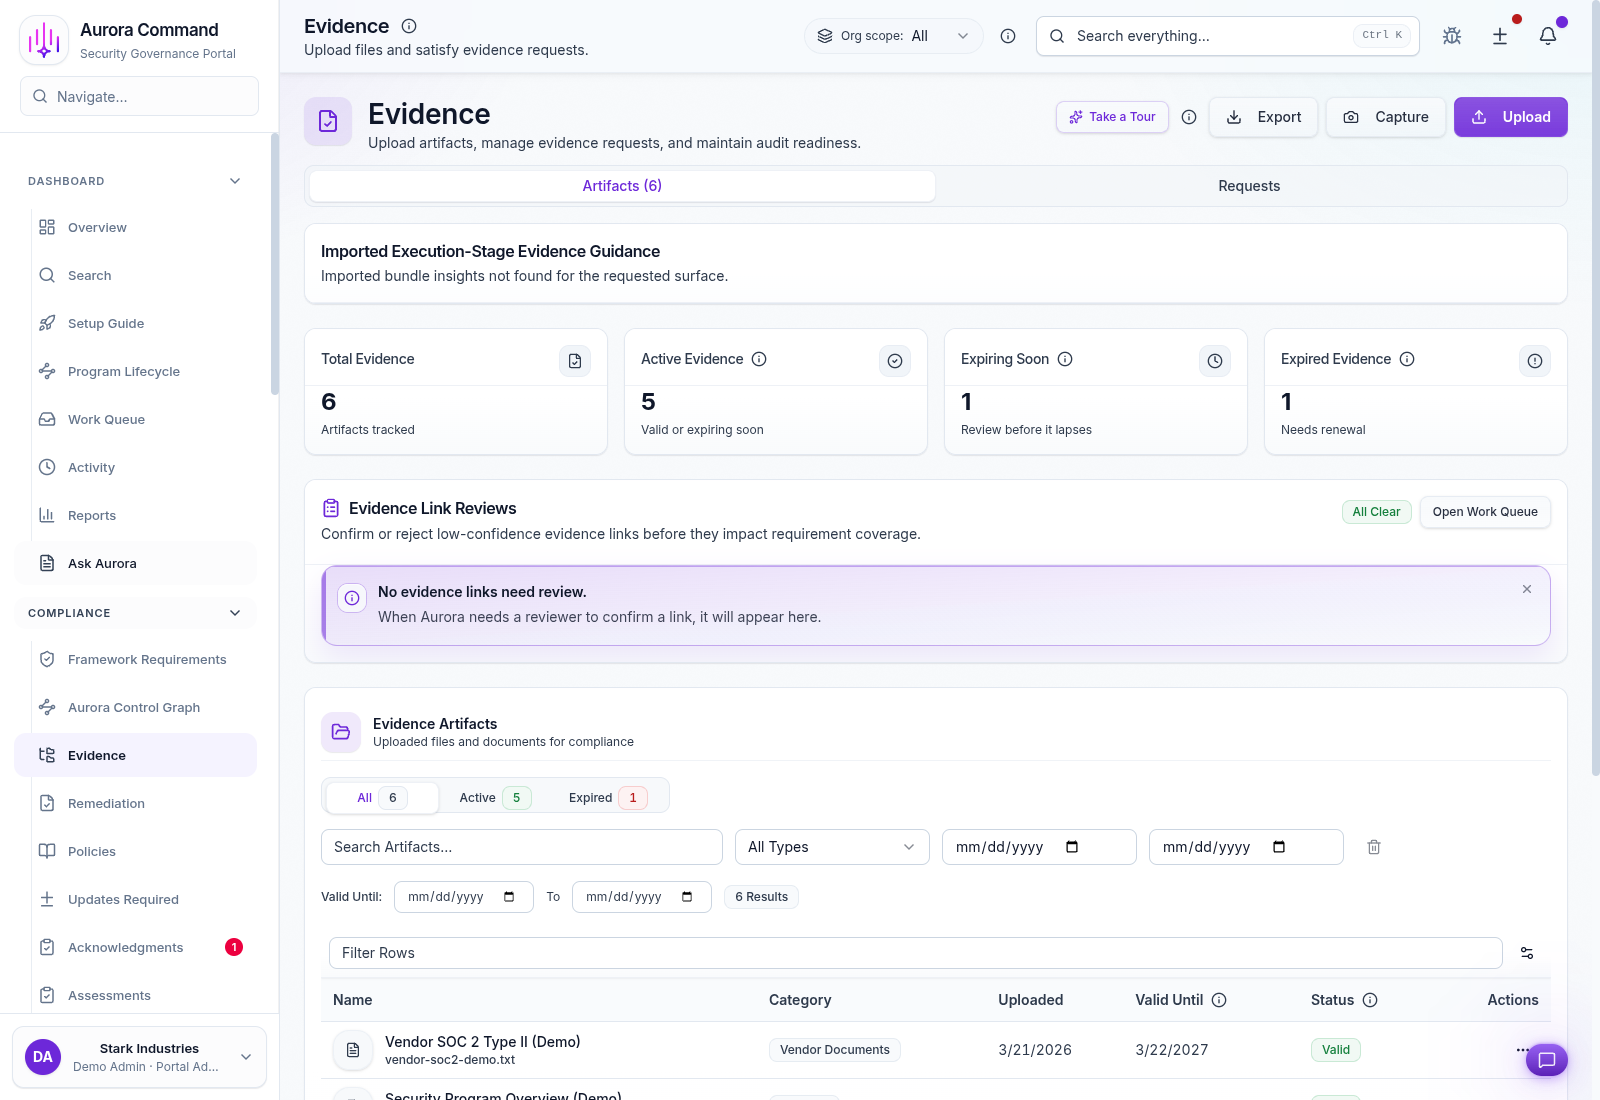This screenshot has width=1600, height=1100.
Task: Open Framework Requirements in sidebar
Action: (x=147, y=659)
